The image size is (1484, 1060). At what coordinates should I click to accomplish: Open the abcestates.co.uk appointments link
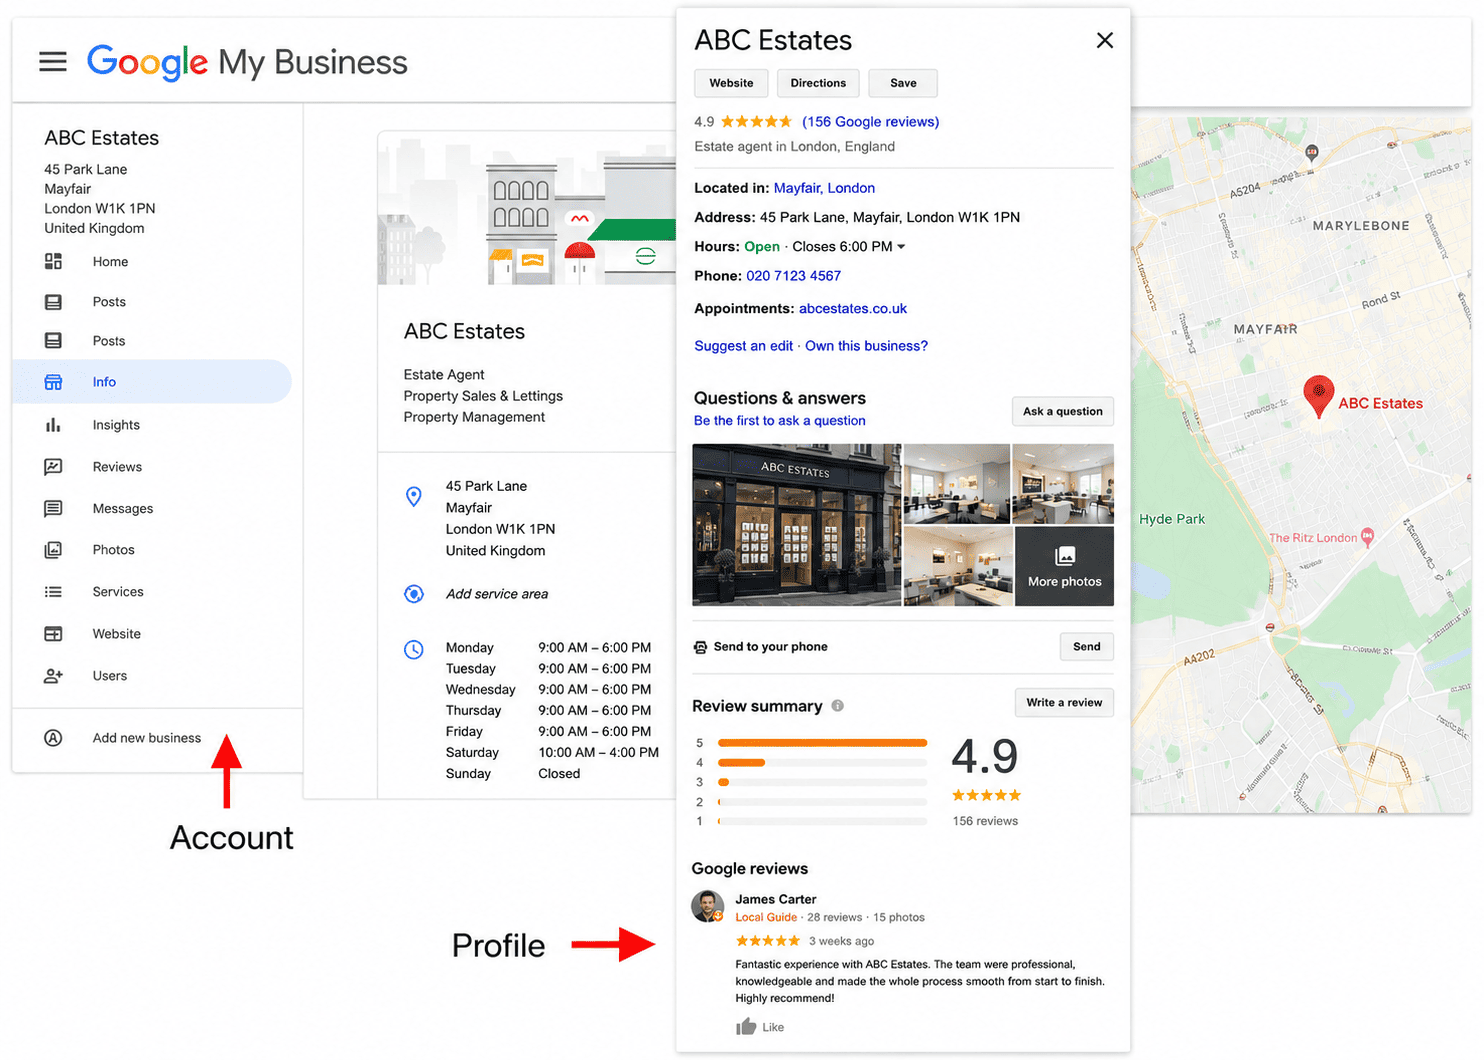(853, 309)
